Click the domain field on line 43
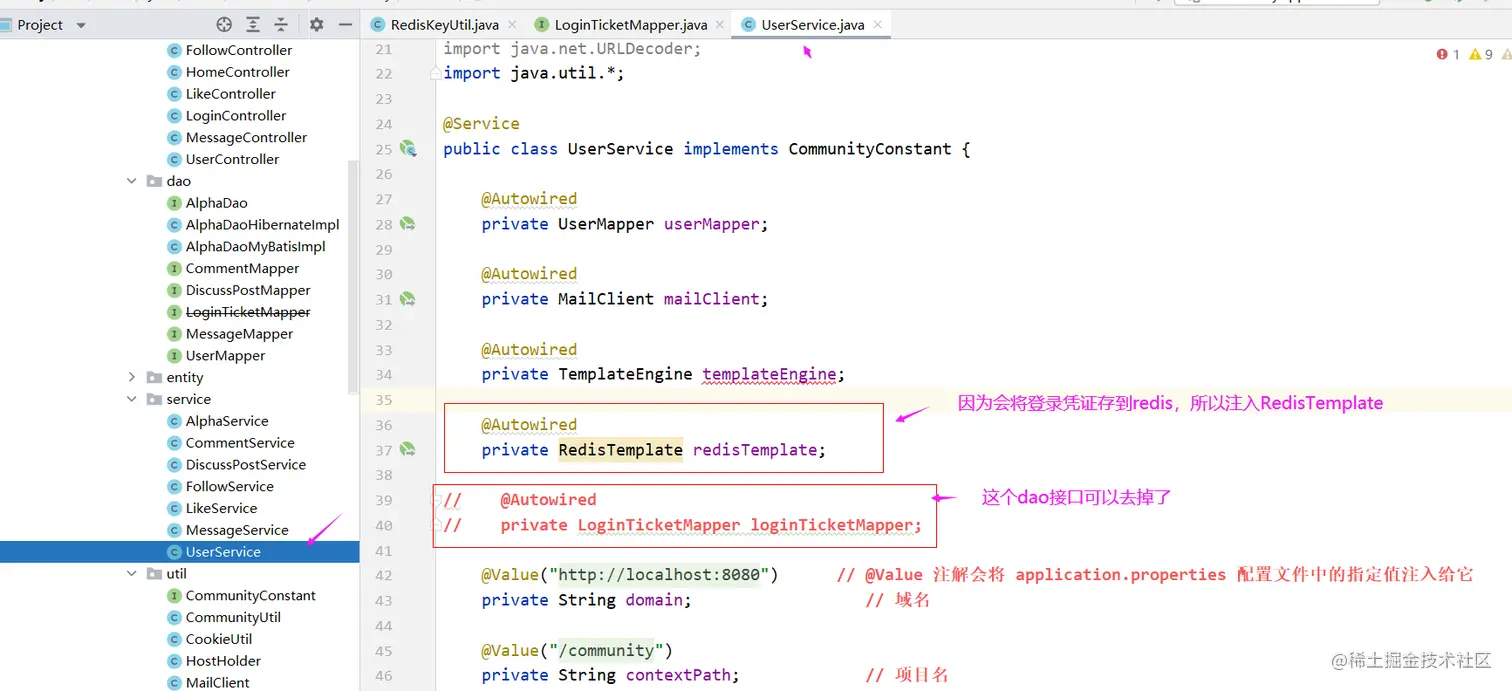 654,600
